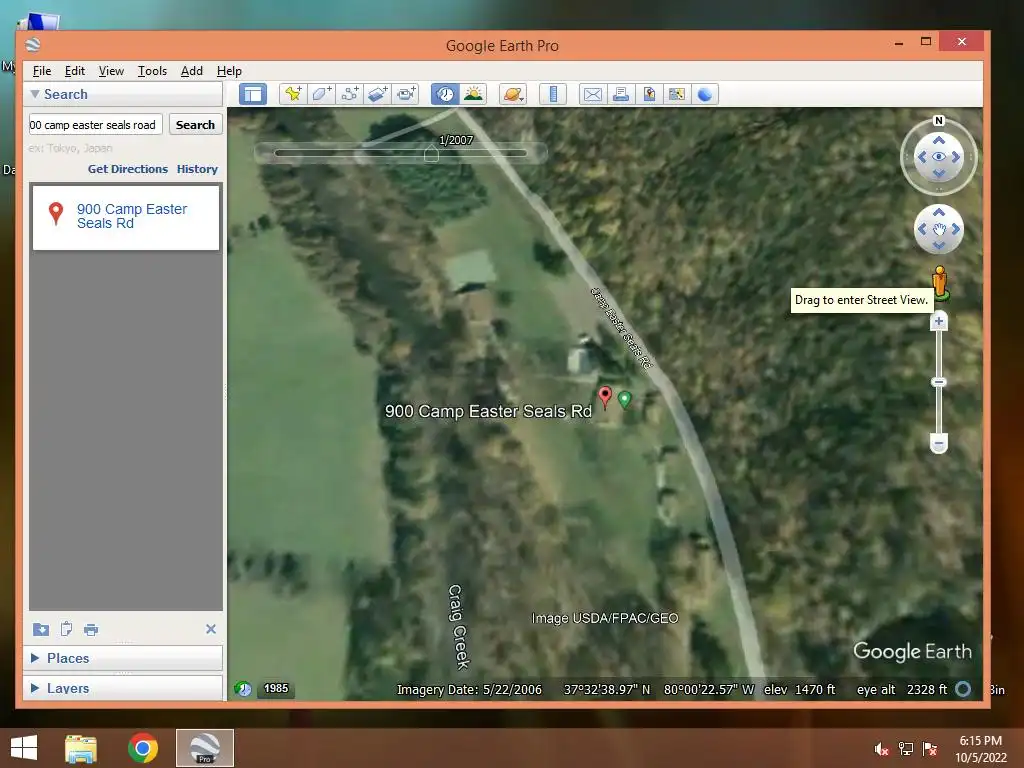This screenshot has width=1024, height=768.
Task: Click the red placemark pin on map
Action: 605,396
